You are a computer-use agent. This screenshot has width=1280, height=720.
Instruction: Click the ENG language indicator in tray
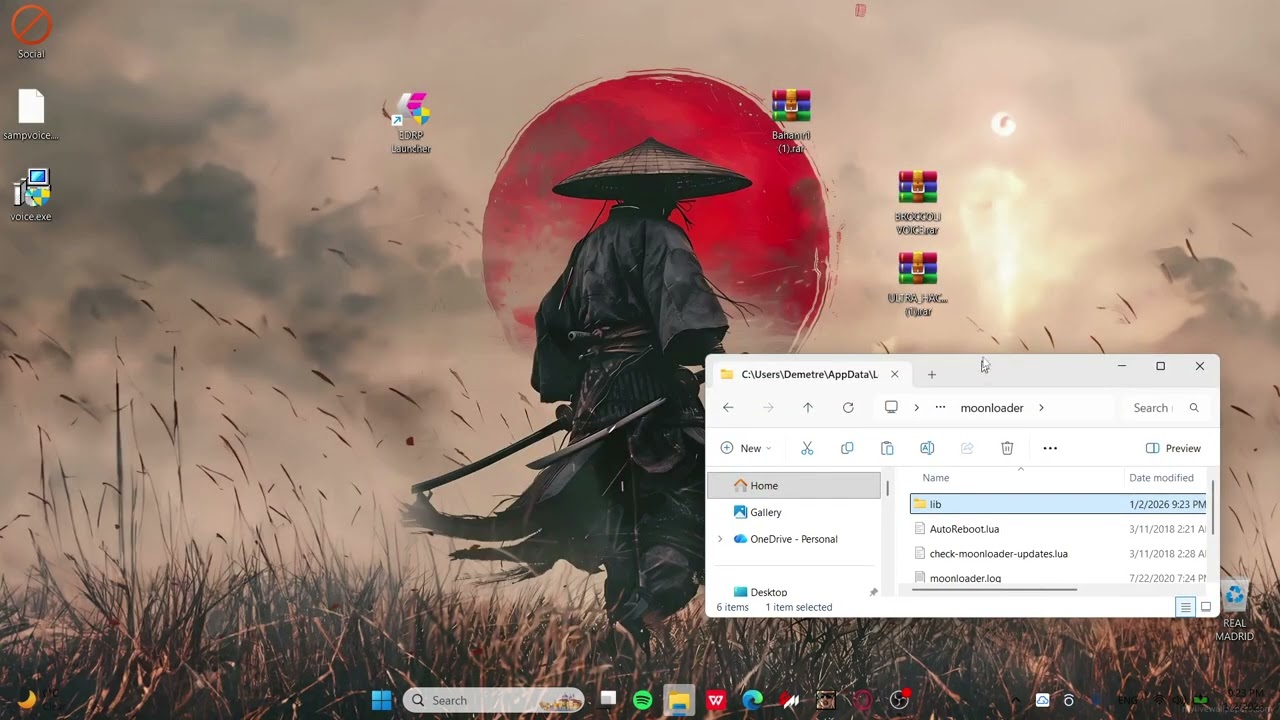coord(1127,701)
